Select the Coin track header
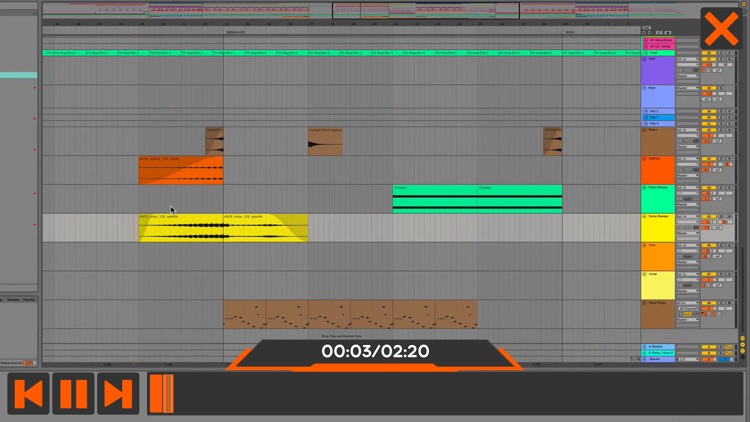This screenshot has height=422, width=750. [x=658, y=256]
